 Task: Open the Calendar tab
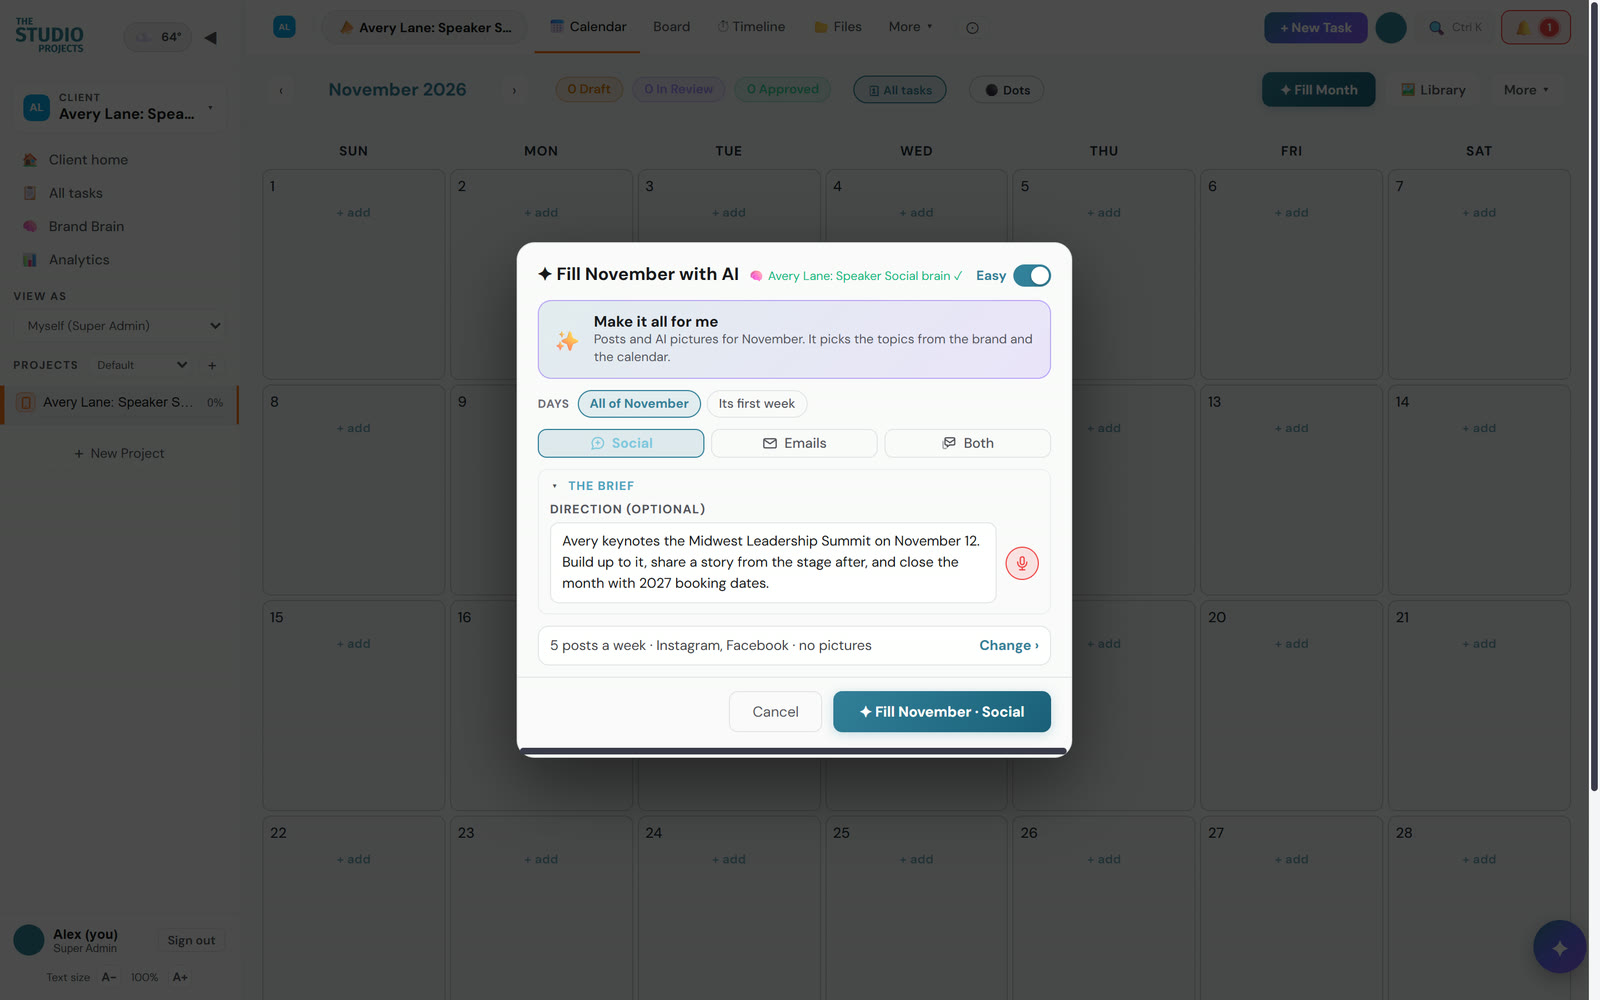(x=588, y=27)
